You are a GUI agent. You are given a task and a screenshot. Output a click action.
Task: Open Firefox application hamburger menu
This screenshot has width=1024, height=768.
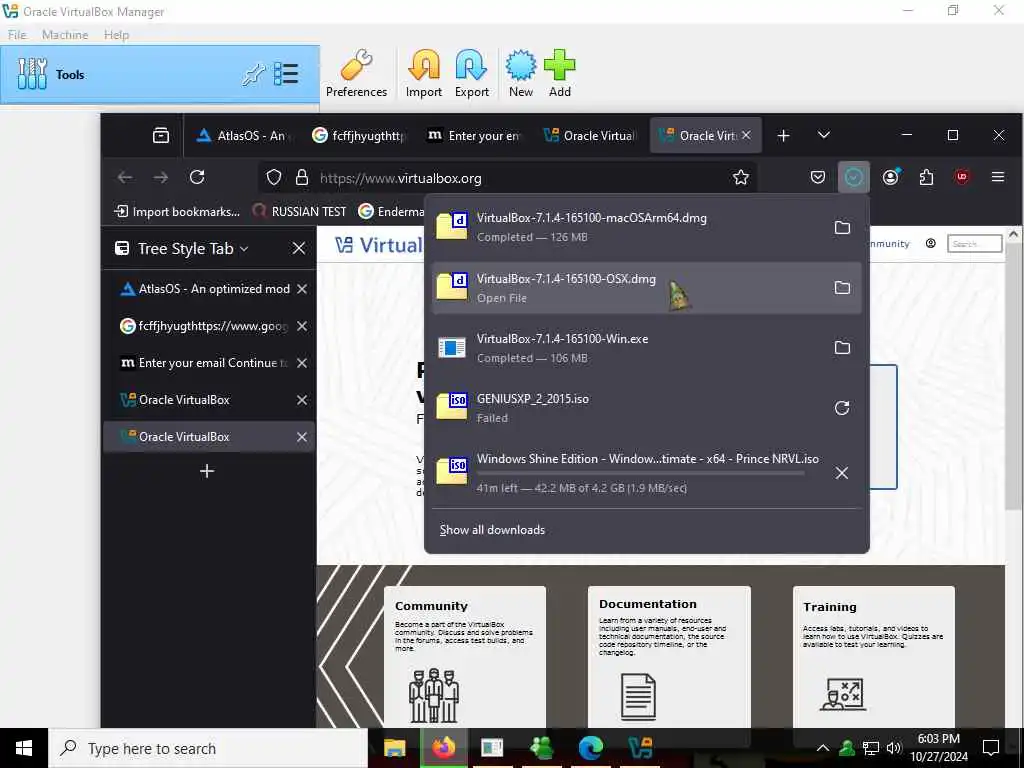click(998, 177)
